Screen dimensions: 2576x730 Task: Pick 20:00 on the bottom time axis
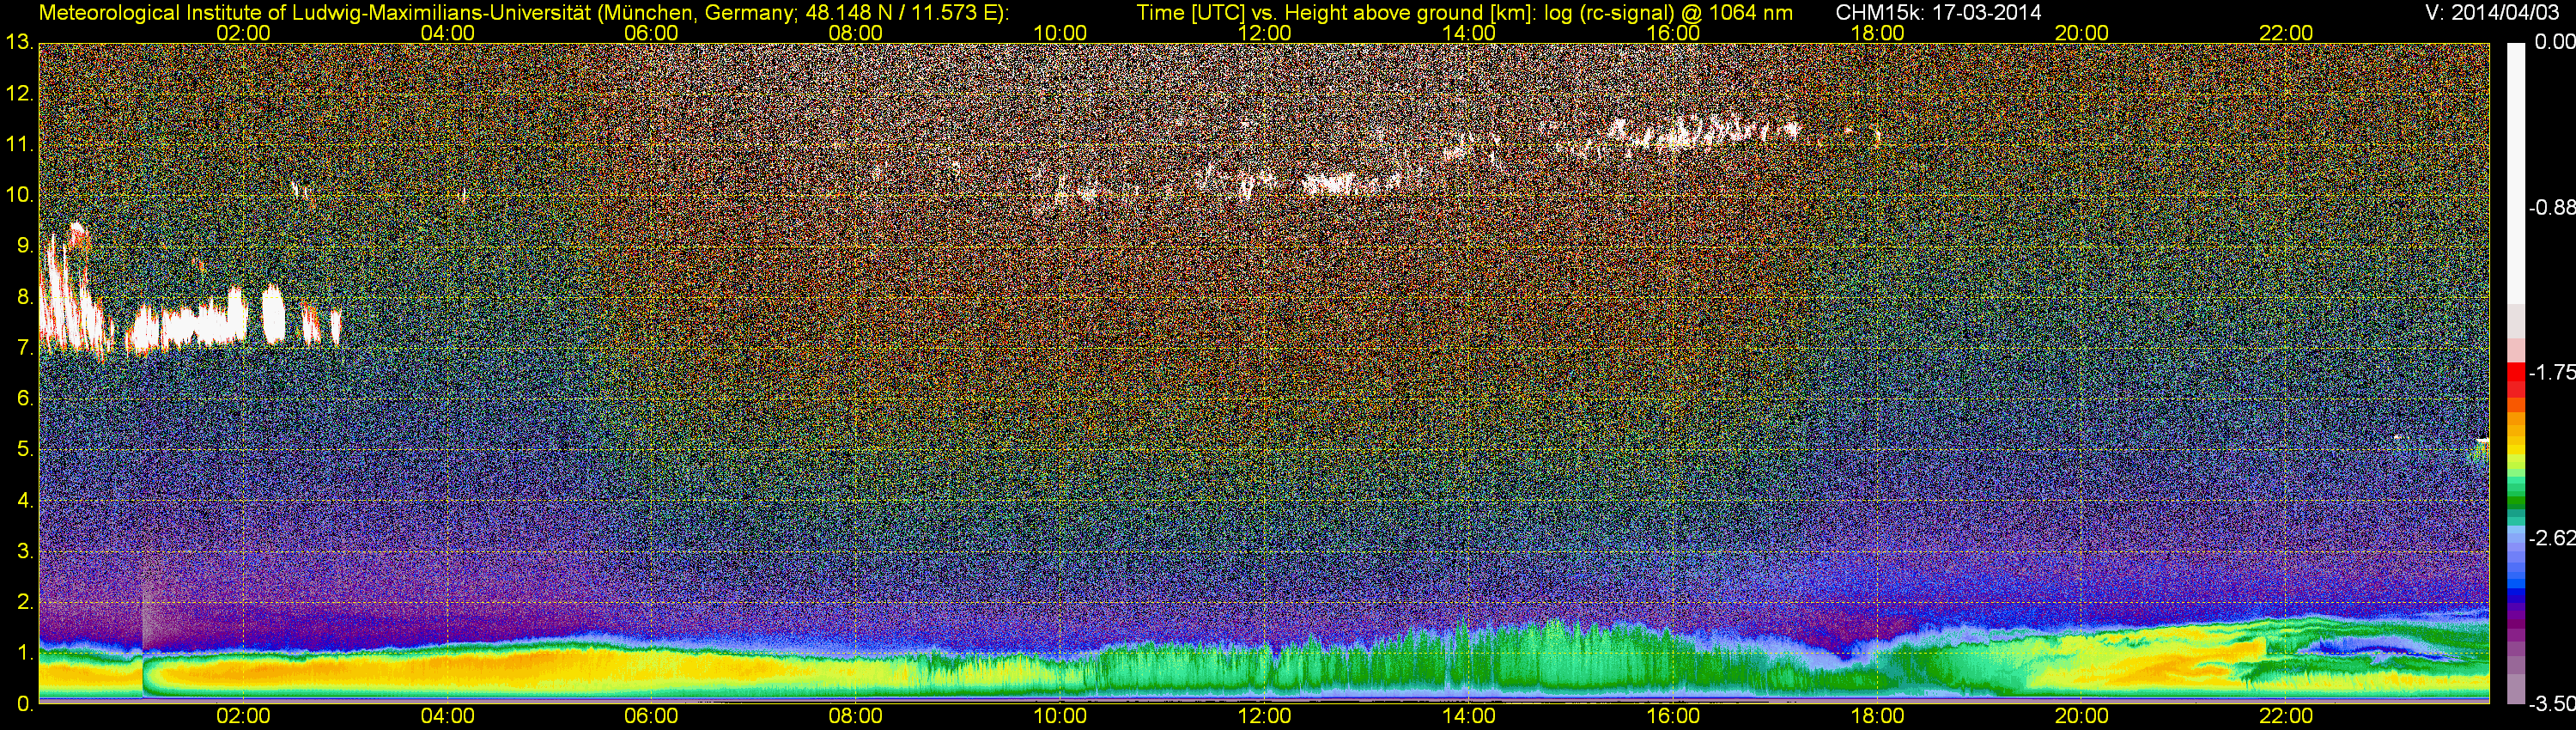coord(2081,716)
